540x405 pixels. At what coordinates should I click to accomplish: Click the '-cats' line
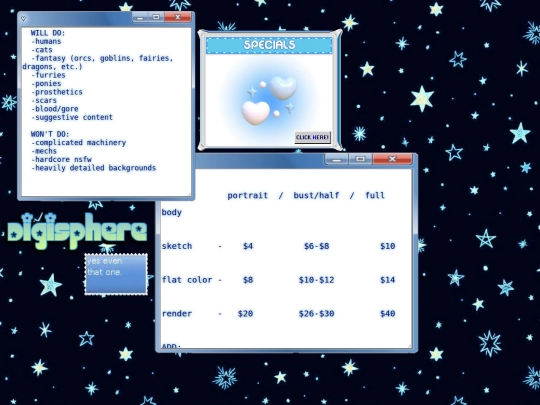pos(42,50)
